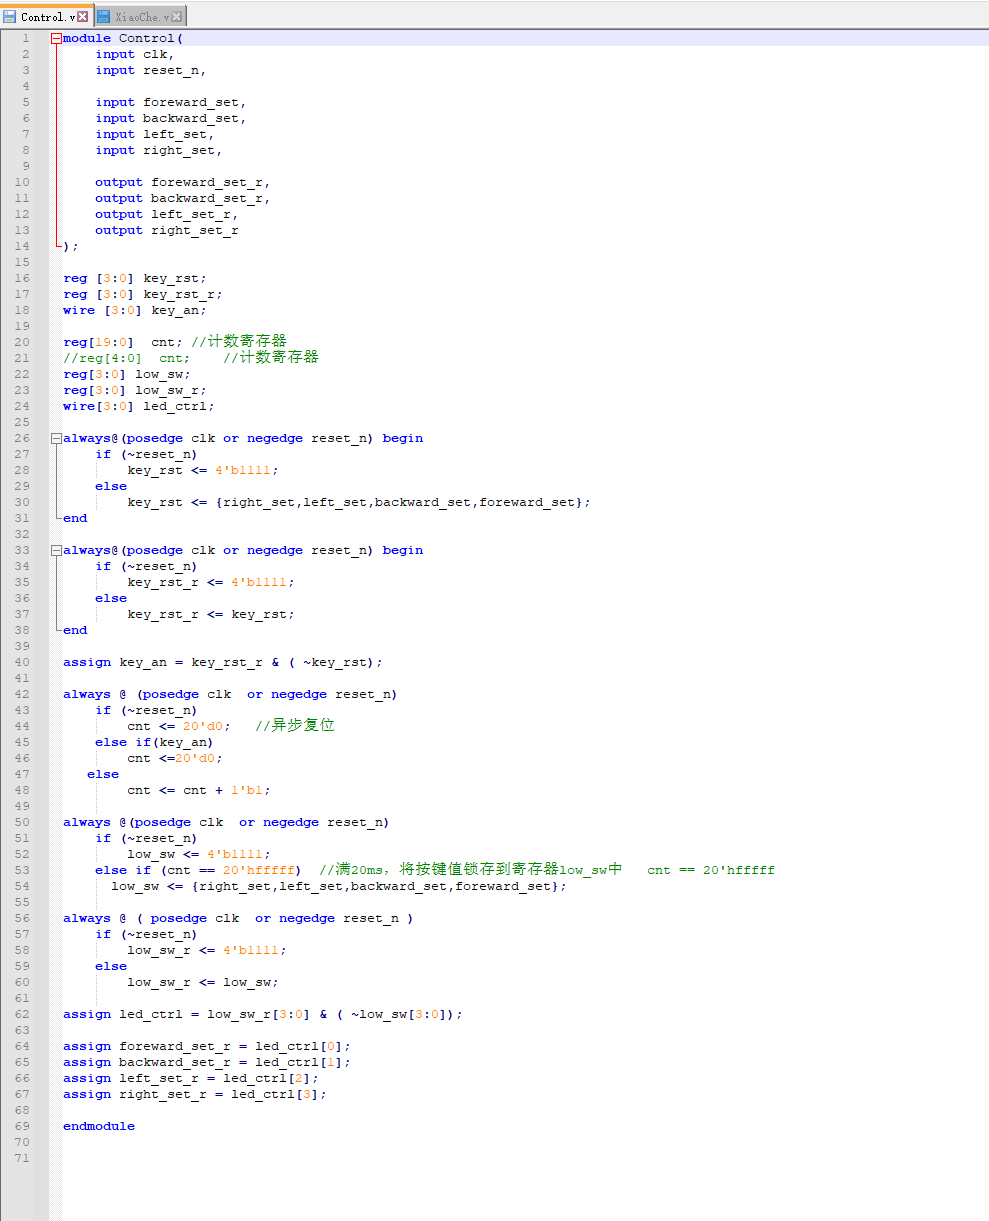
Task: Close the Control.v tab with its X
Action: click(83, 17)
